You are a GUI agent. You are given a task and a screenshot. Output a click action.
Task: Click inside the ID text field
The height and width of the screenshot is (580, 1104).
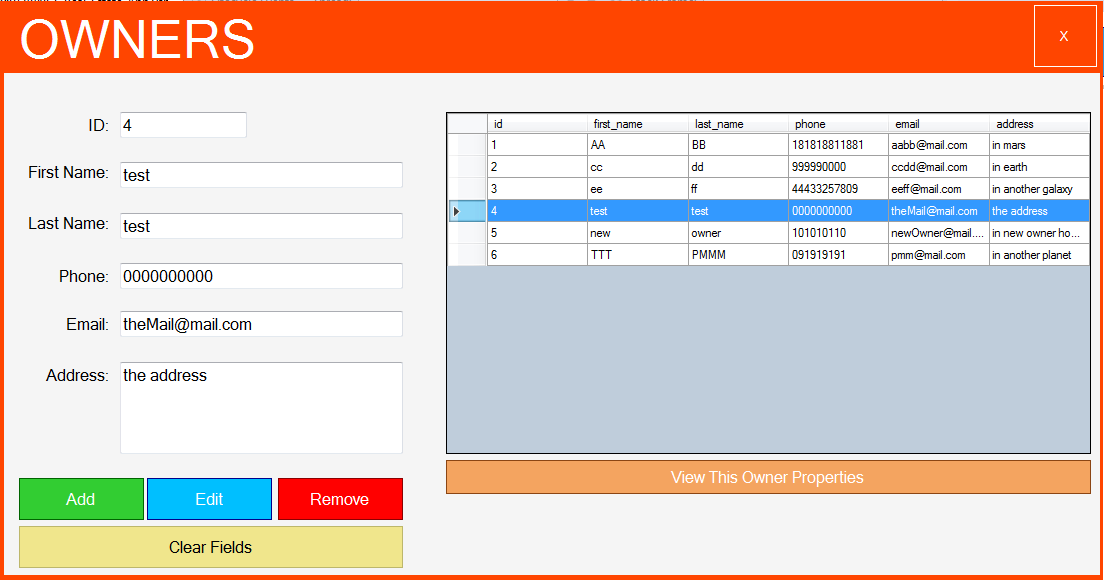coord(183,124)
